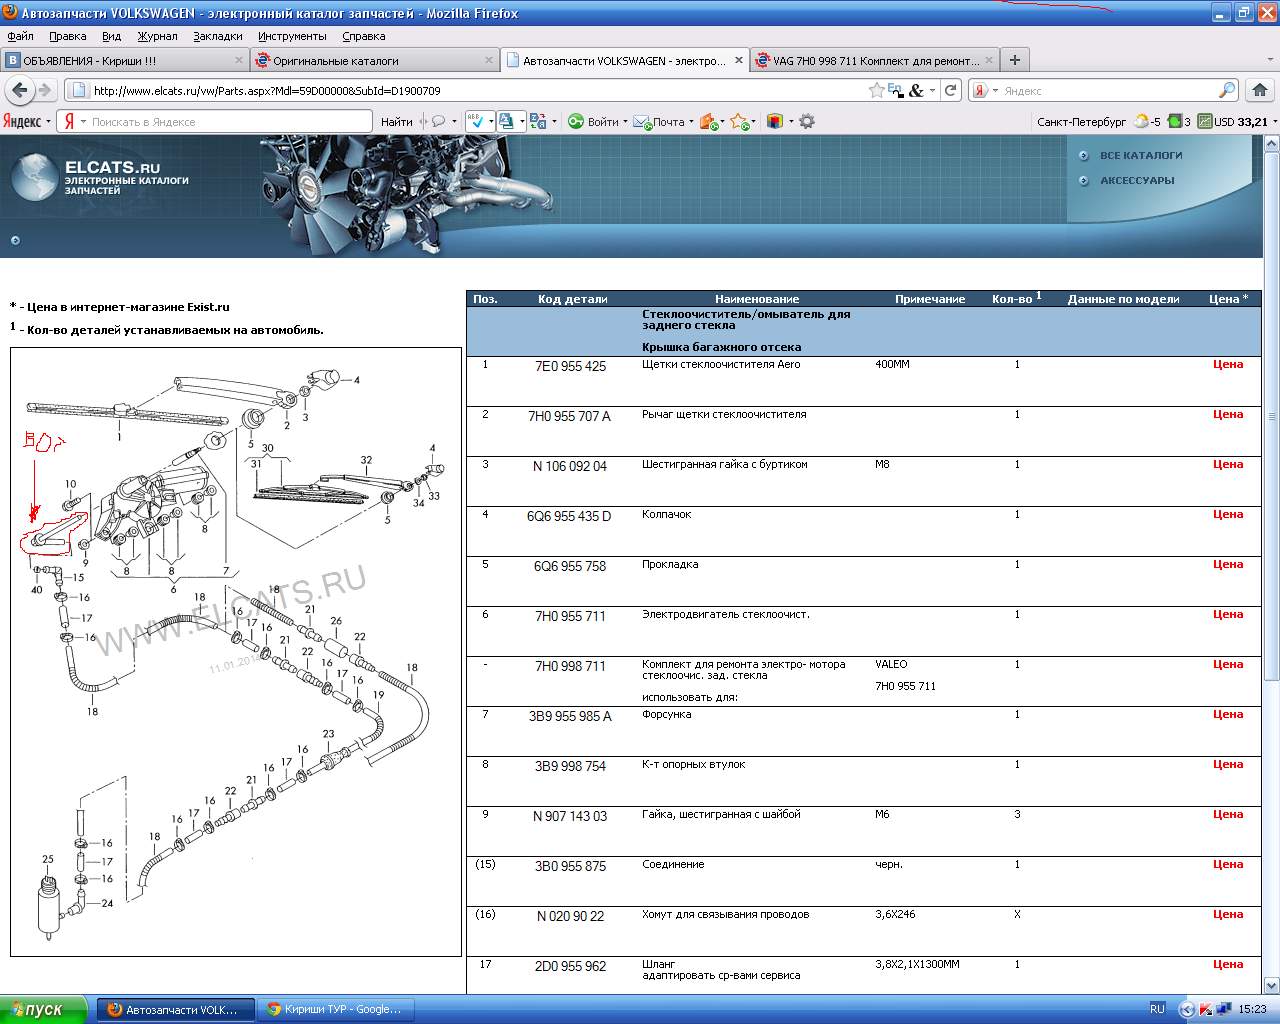Image resolution: width=1280 pixels, height=1024 pixels.
Task: Expand the Войти login dropdown arrow
Action: [x=625, y=122]
